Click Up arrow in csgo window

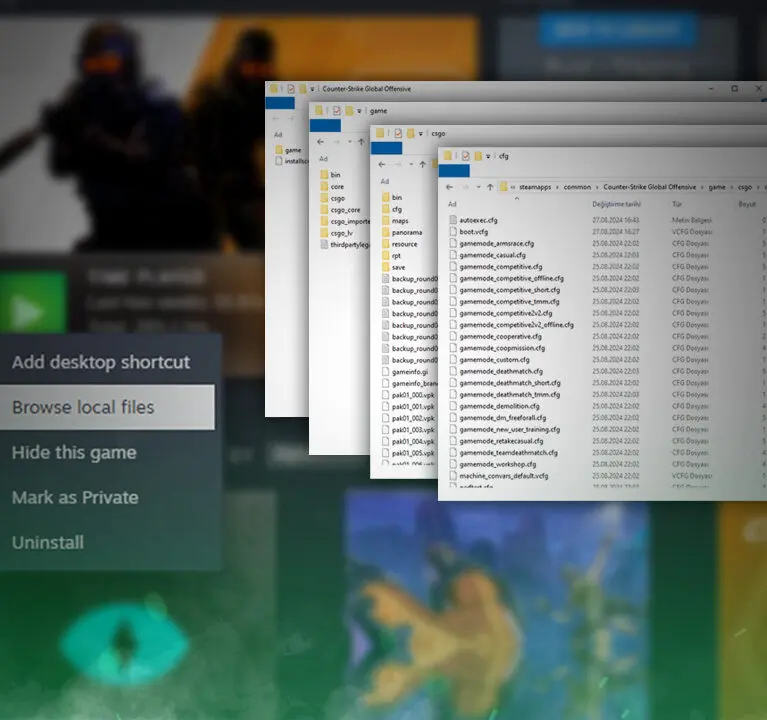coord(423,164)
